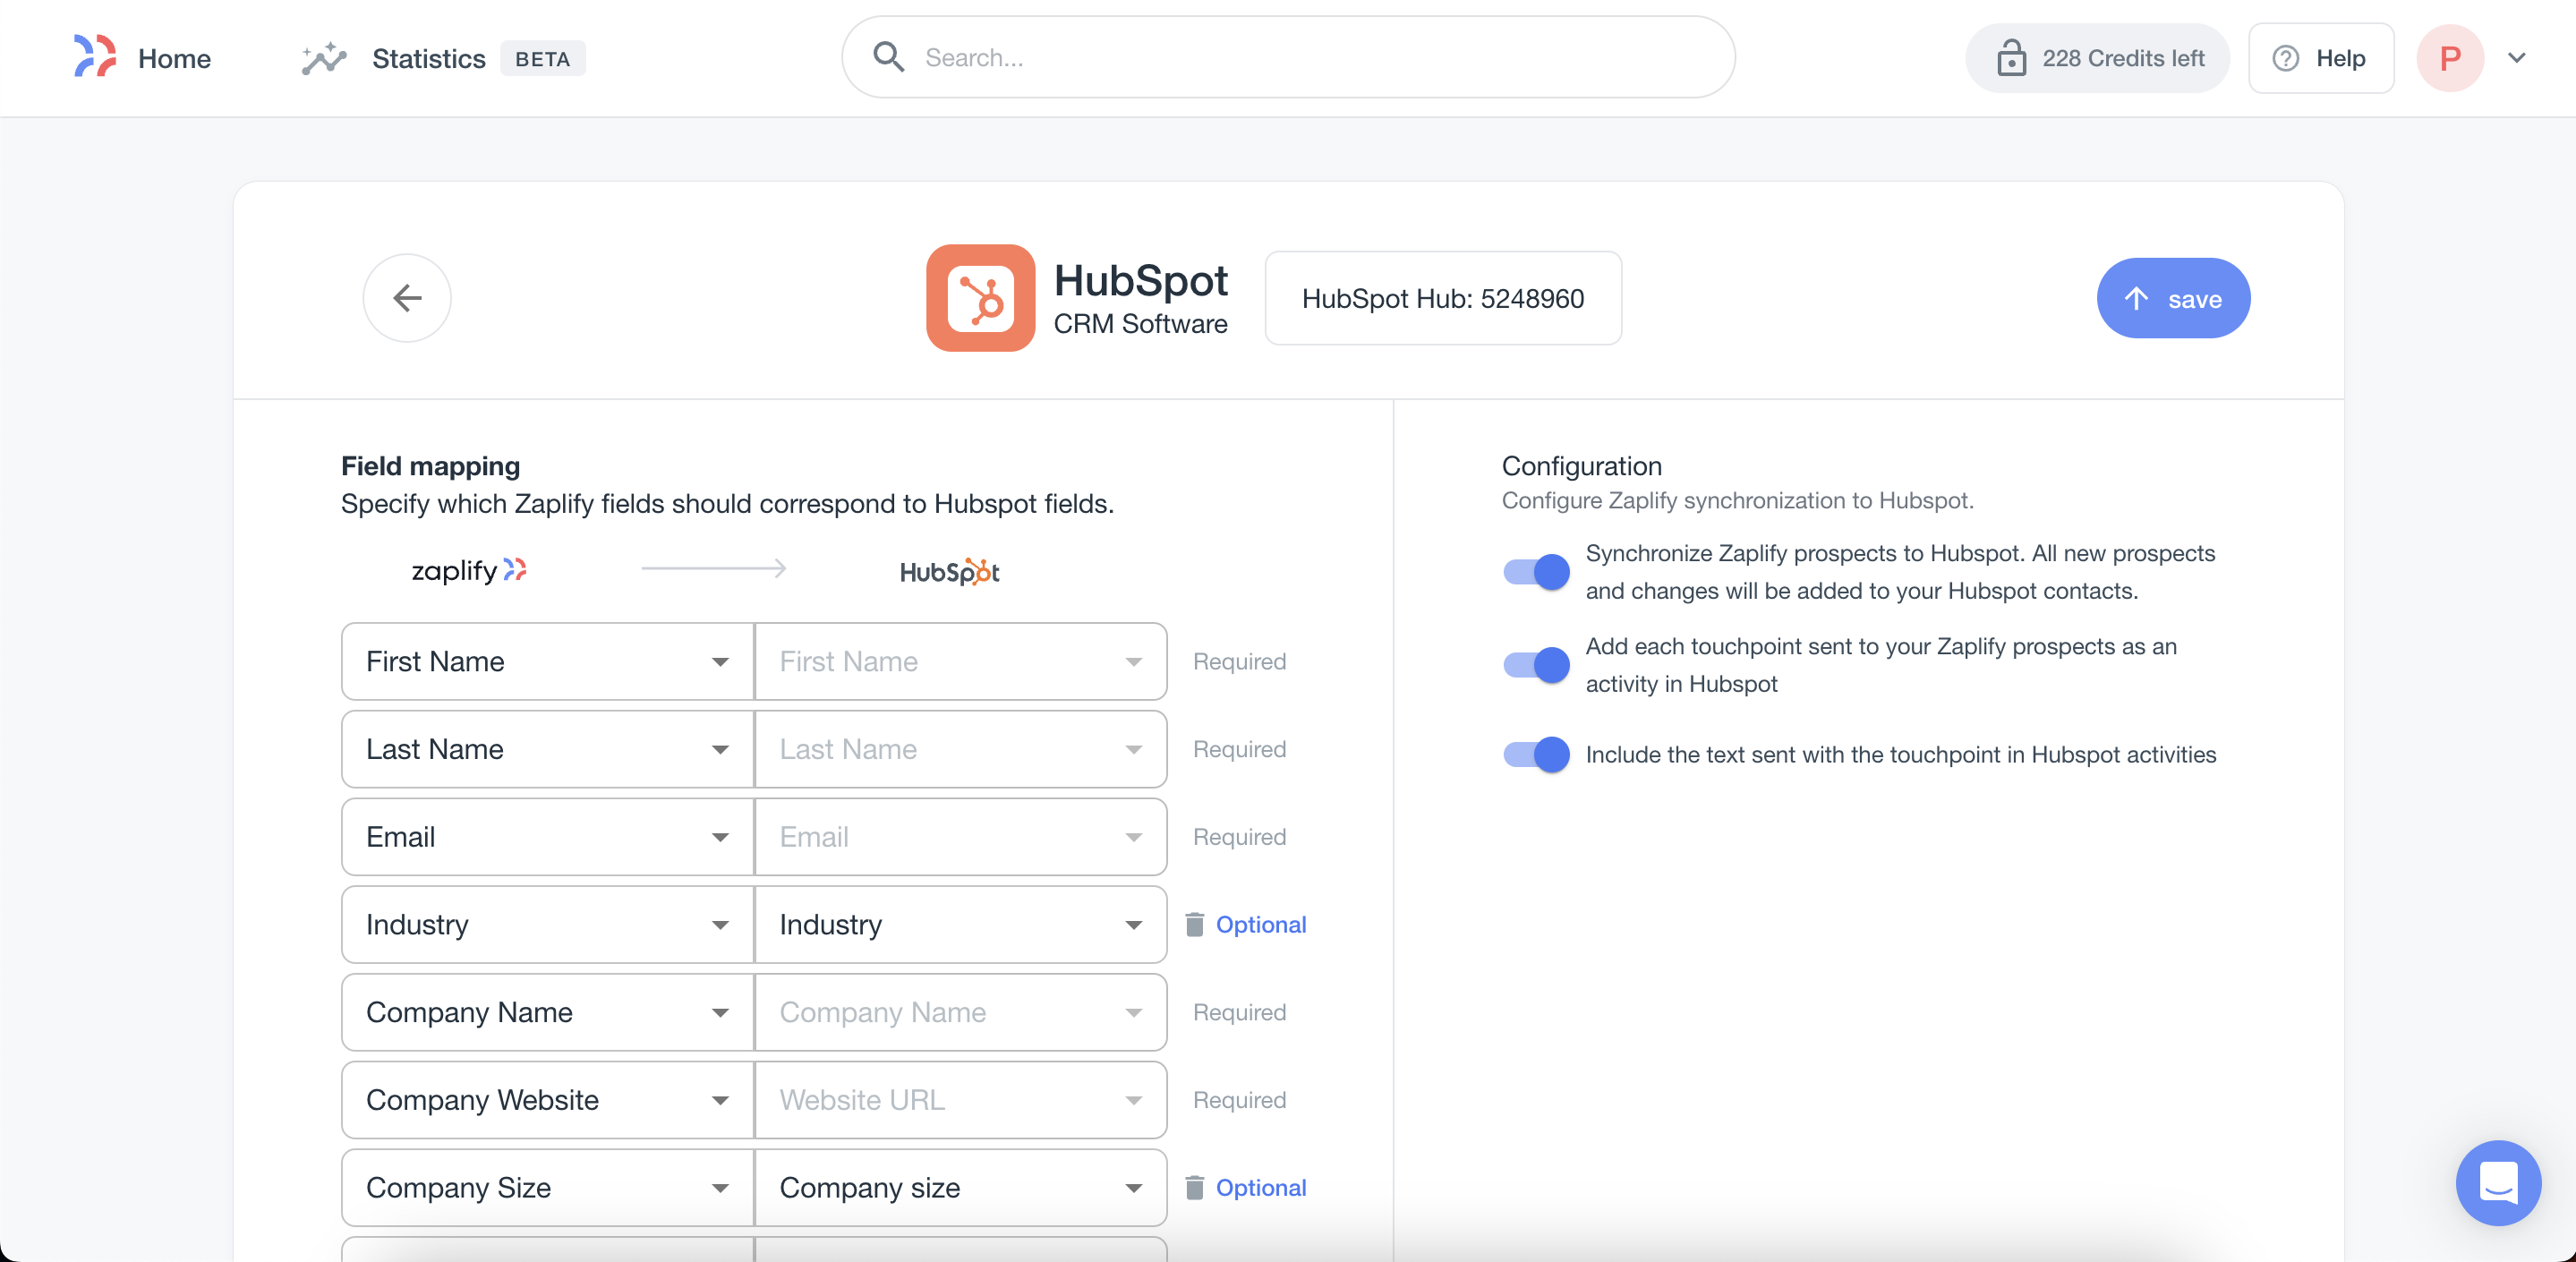2576x1262 pixels.
Task: Open the Statistics BETA page
Action: (x=429, y=58)
